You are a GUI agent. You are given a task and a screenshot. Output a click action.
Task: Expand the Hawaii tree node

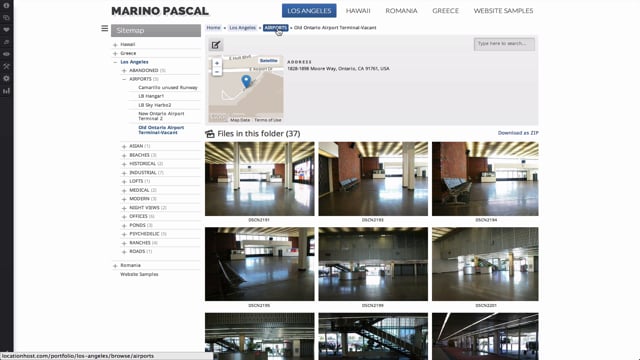115,44
